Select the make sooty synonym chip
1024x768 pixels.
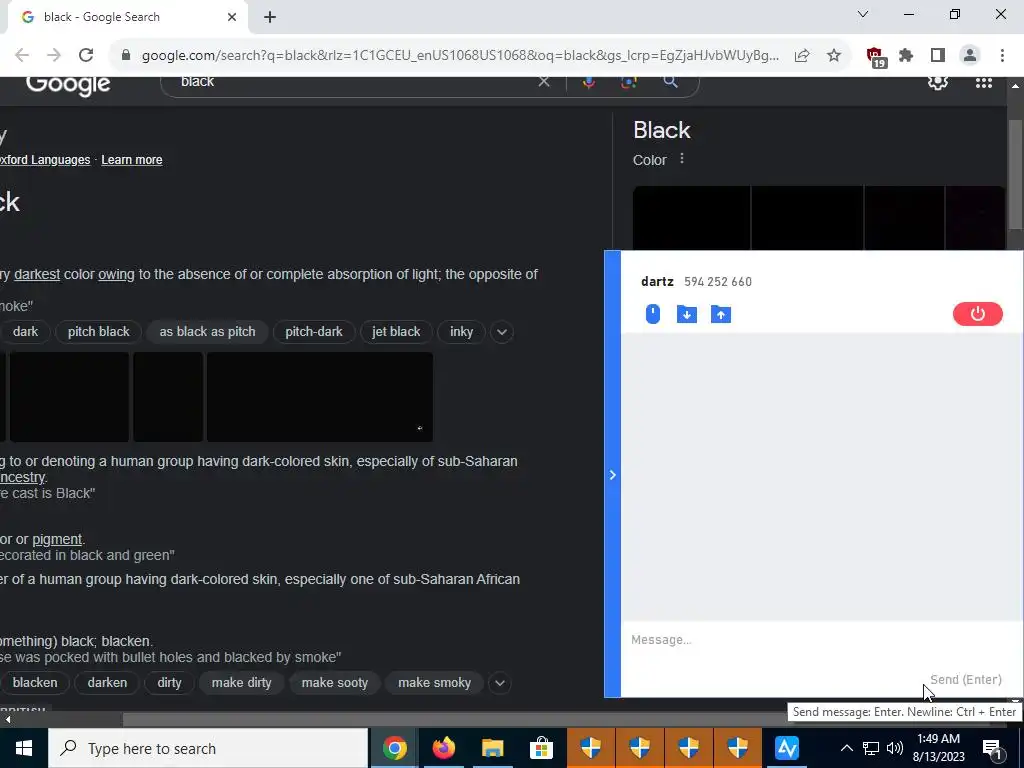334,682
